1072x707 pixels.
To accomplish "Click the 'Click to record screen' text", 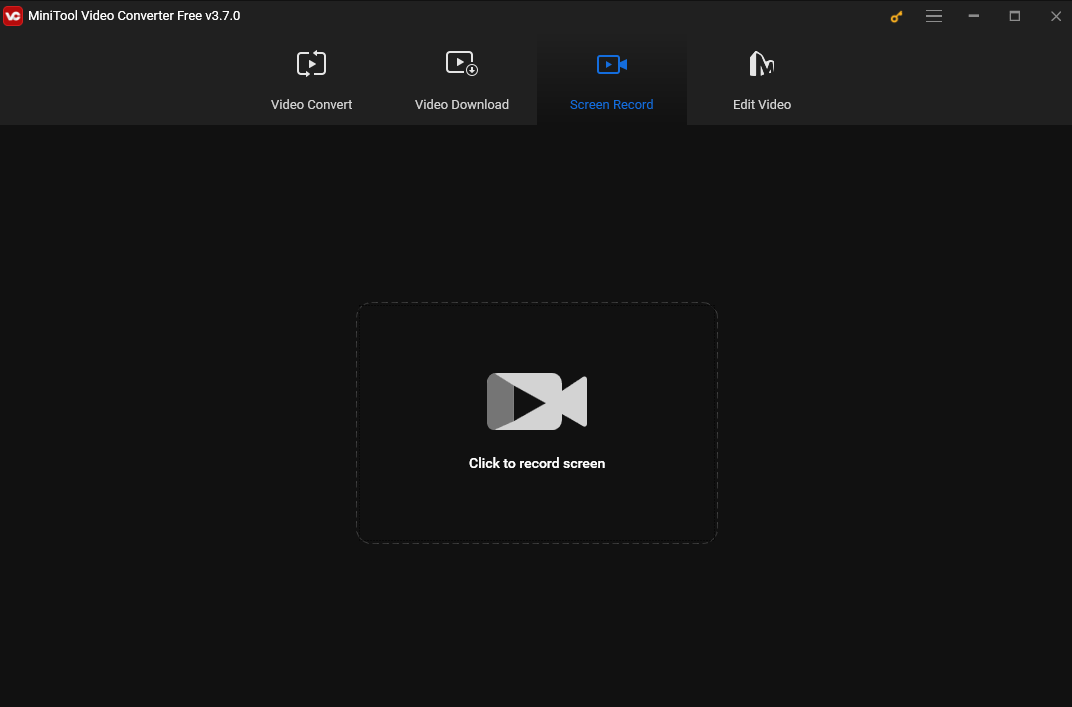I will 537,463.
